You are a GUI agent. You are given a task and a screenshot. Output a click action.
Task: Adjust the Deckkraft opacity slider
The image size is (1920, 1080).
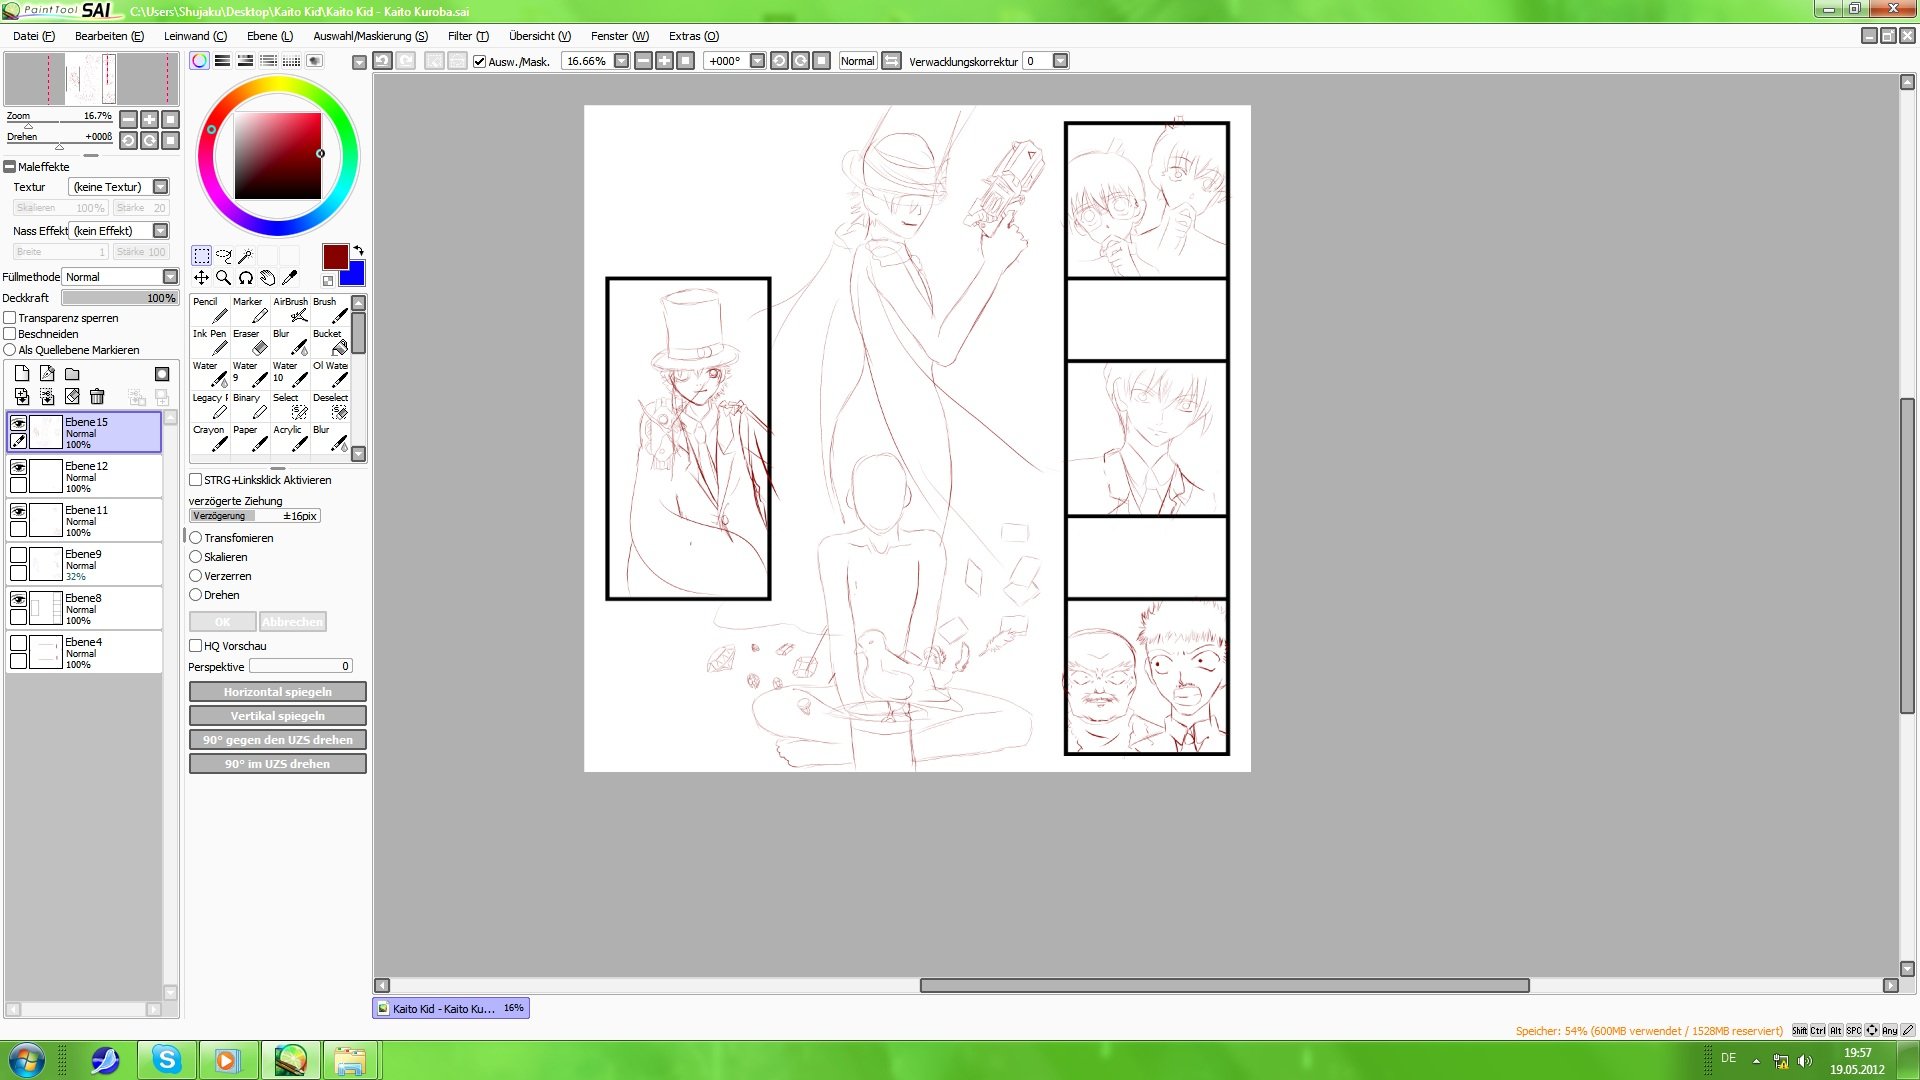pyautogui.click(x=120, y=298)
